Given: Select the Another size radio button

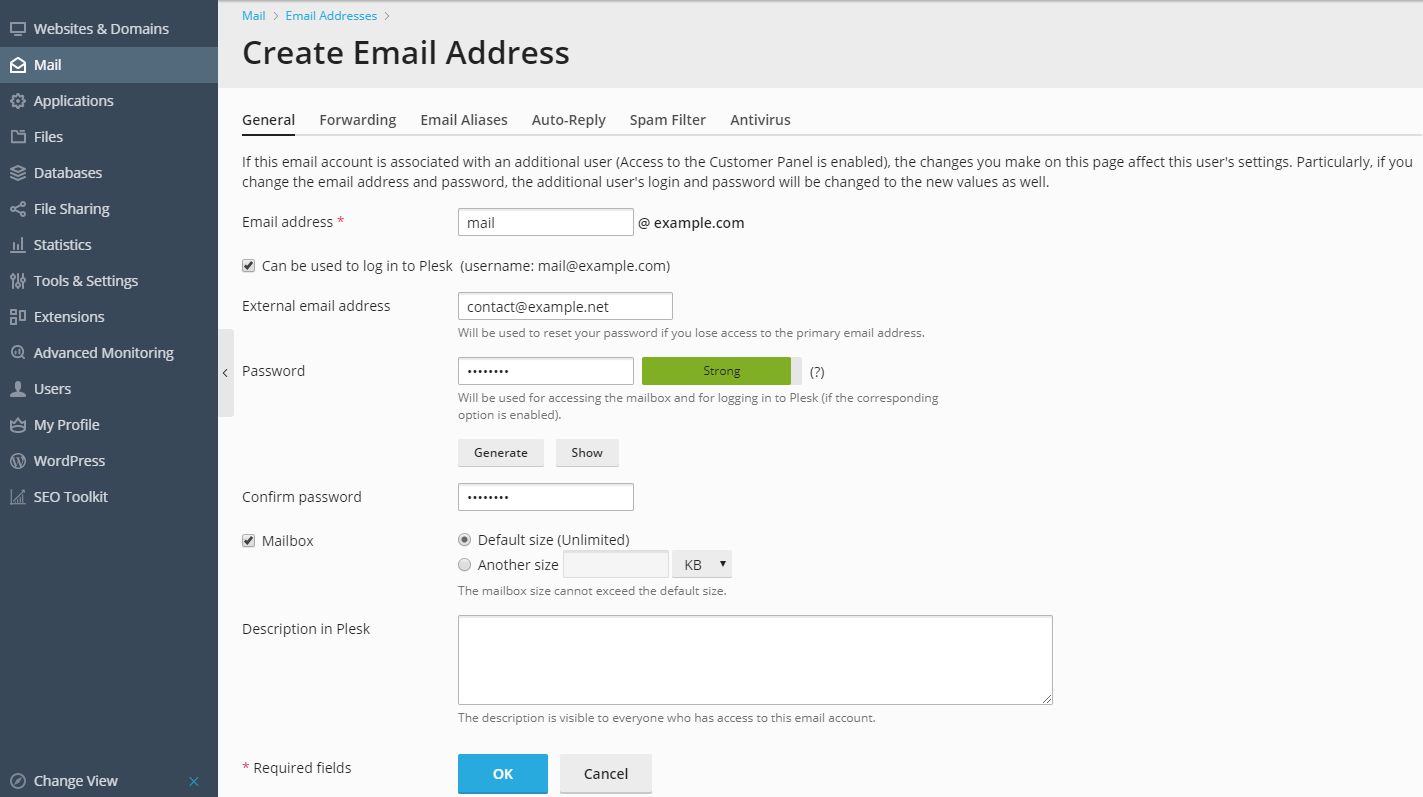Looking at the screenshot, I should tap(464, 565).
